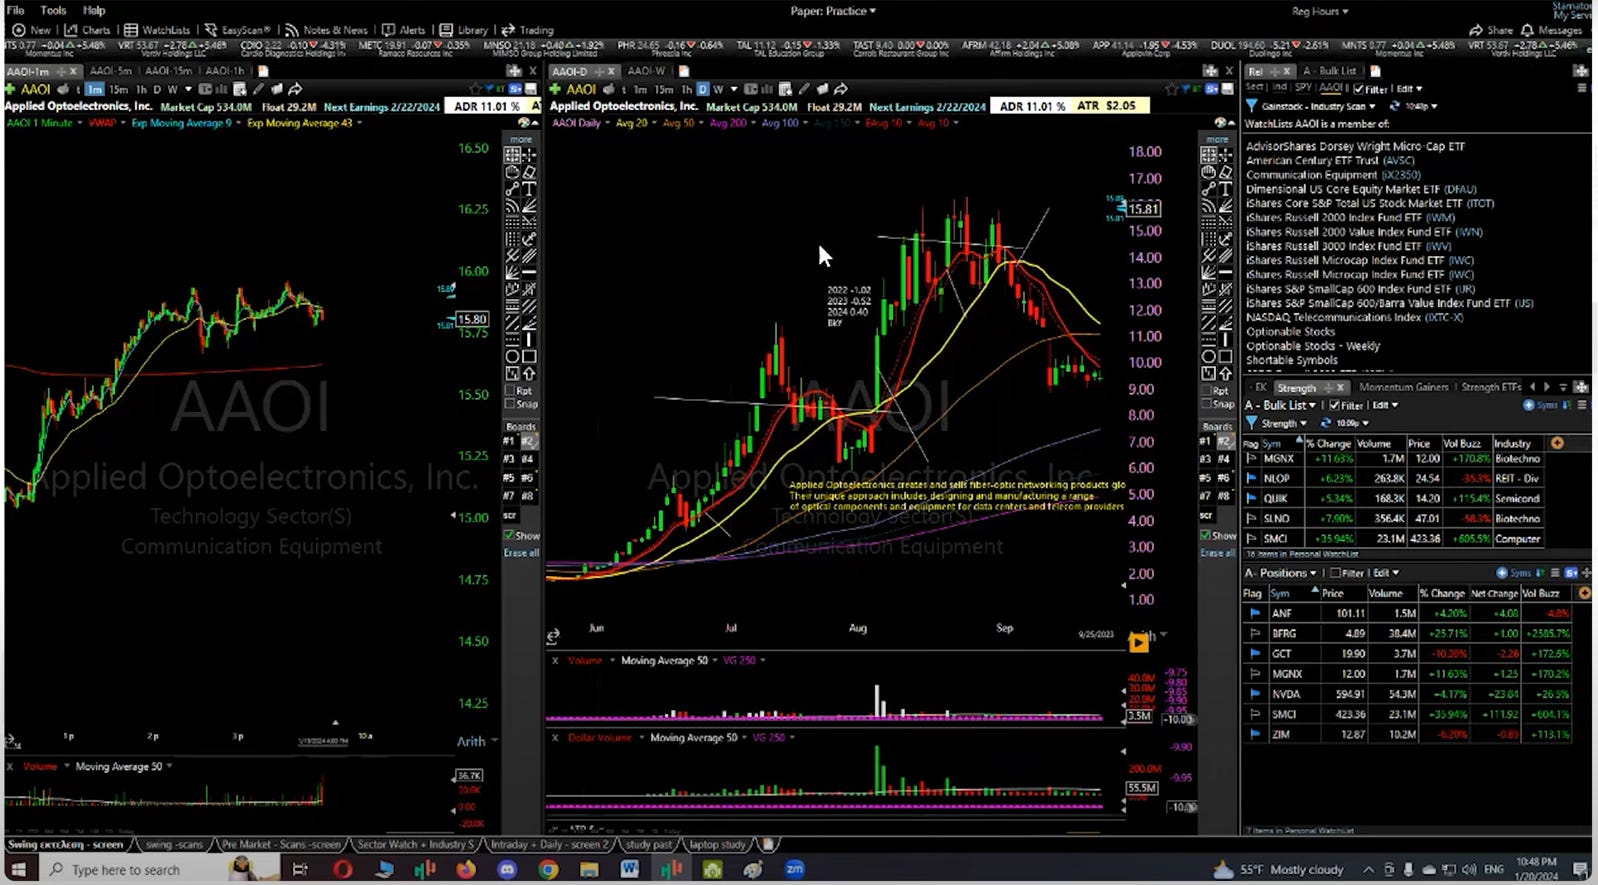Open the Paper: Practice account dropdown
The image size is (1598, 885).
pos(833,11)
